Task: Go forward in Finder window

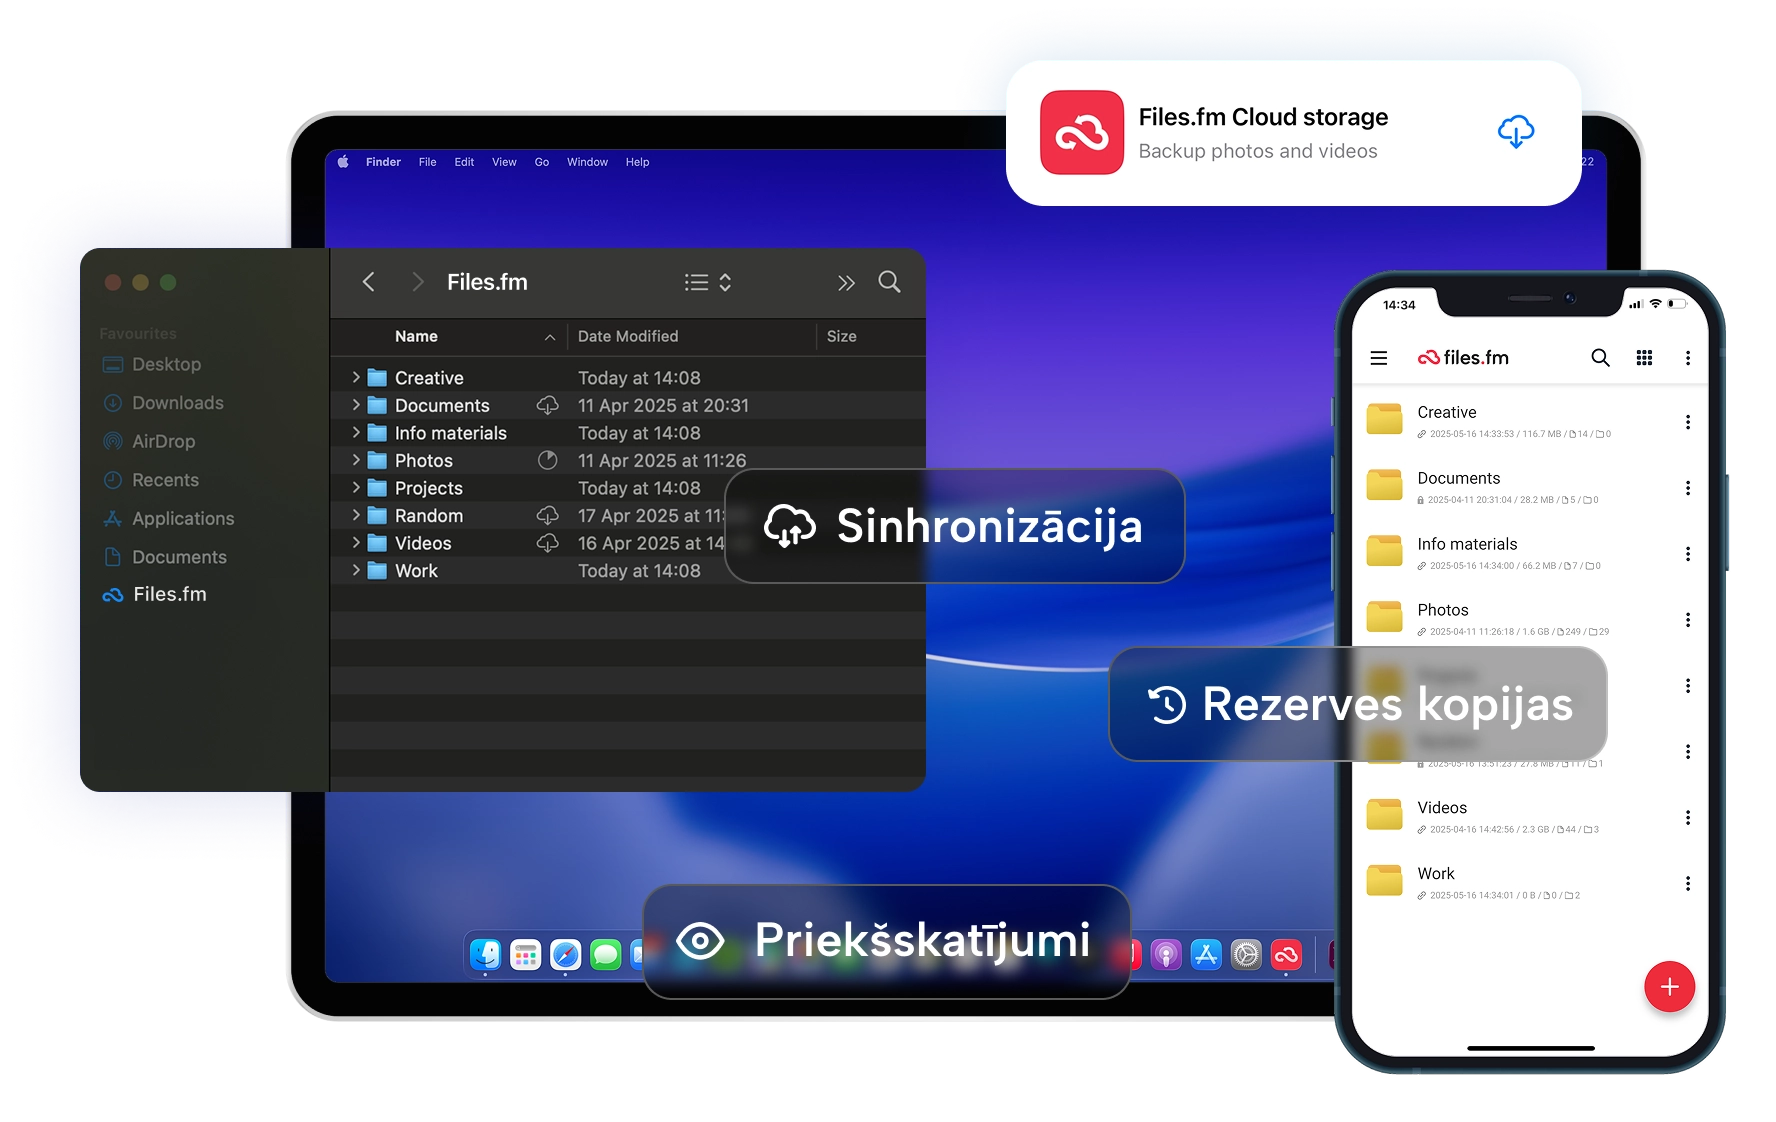Action: (x=418, y=282)
